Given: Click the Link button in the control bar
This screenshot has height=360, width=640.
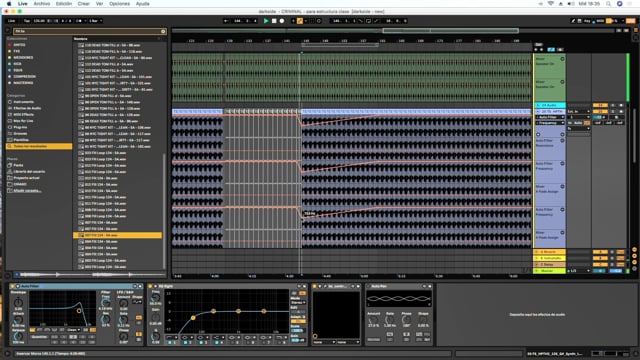Looking at the screenshot, I should click(12, 21).
